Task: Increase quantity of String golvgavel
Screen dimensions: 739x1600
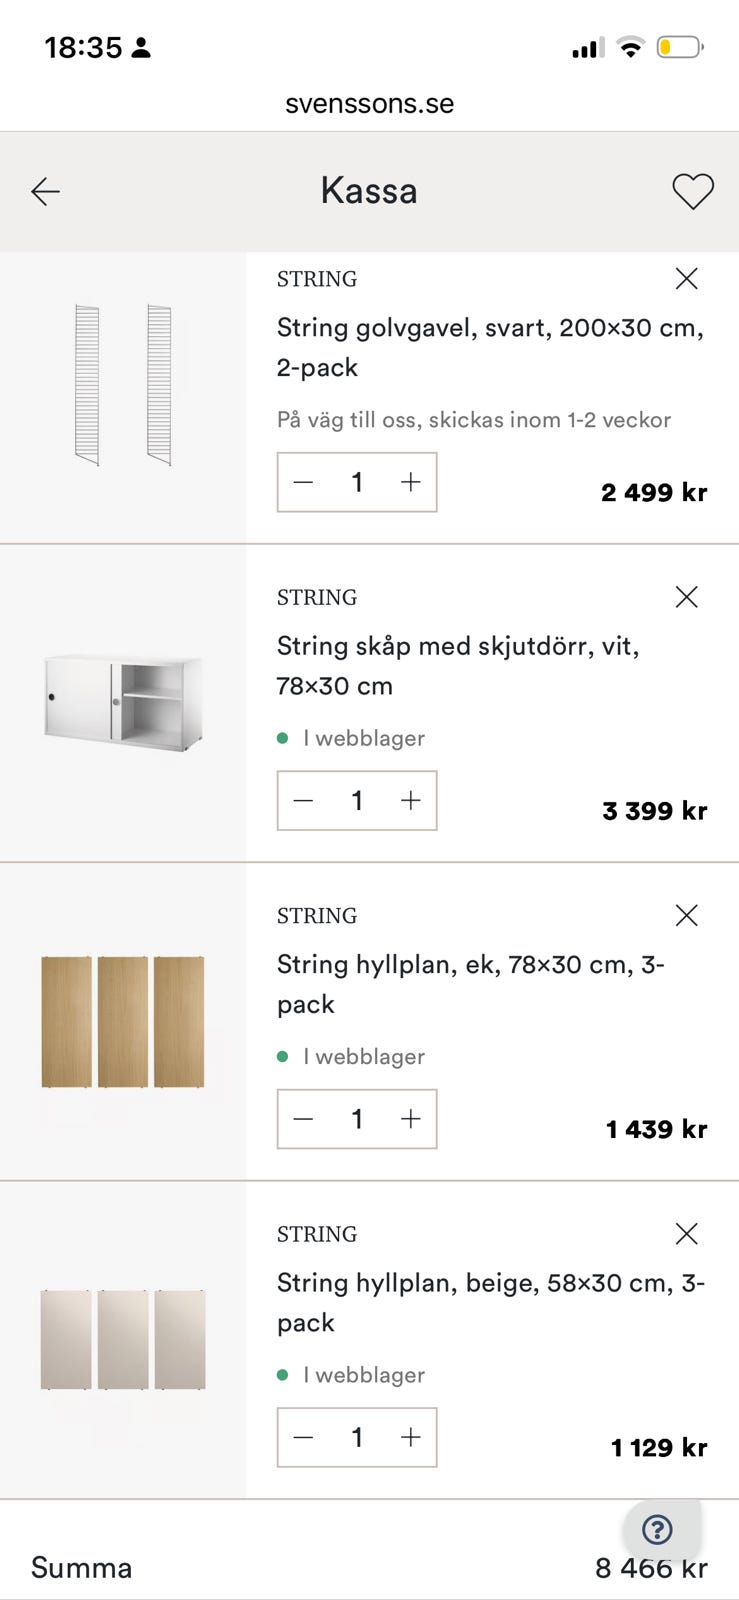Action: pos(410,482)
